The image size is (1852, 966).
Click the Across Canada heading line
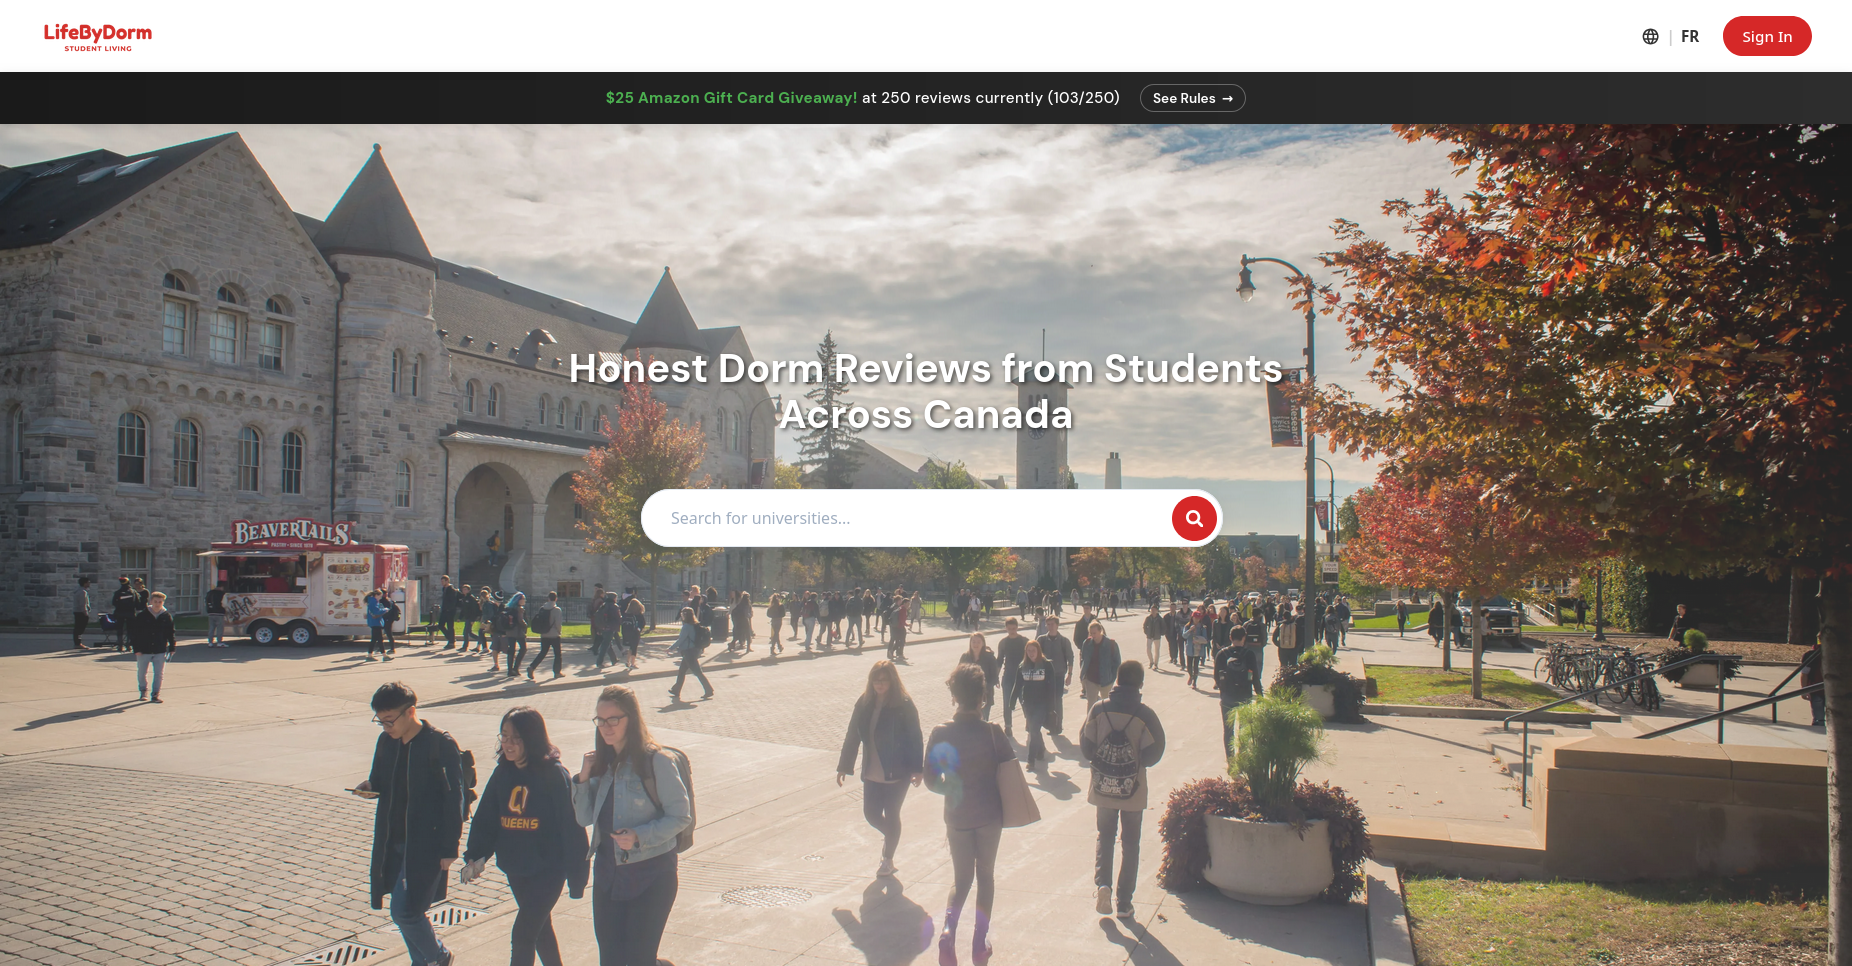click(x=925, y=414)
